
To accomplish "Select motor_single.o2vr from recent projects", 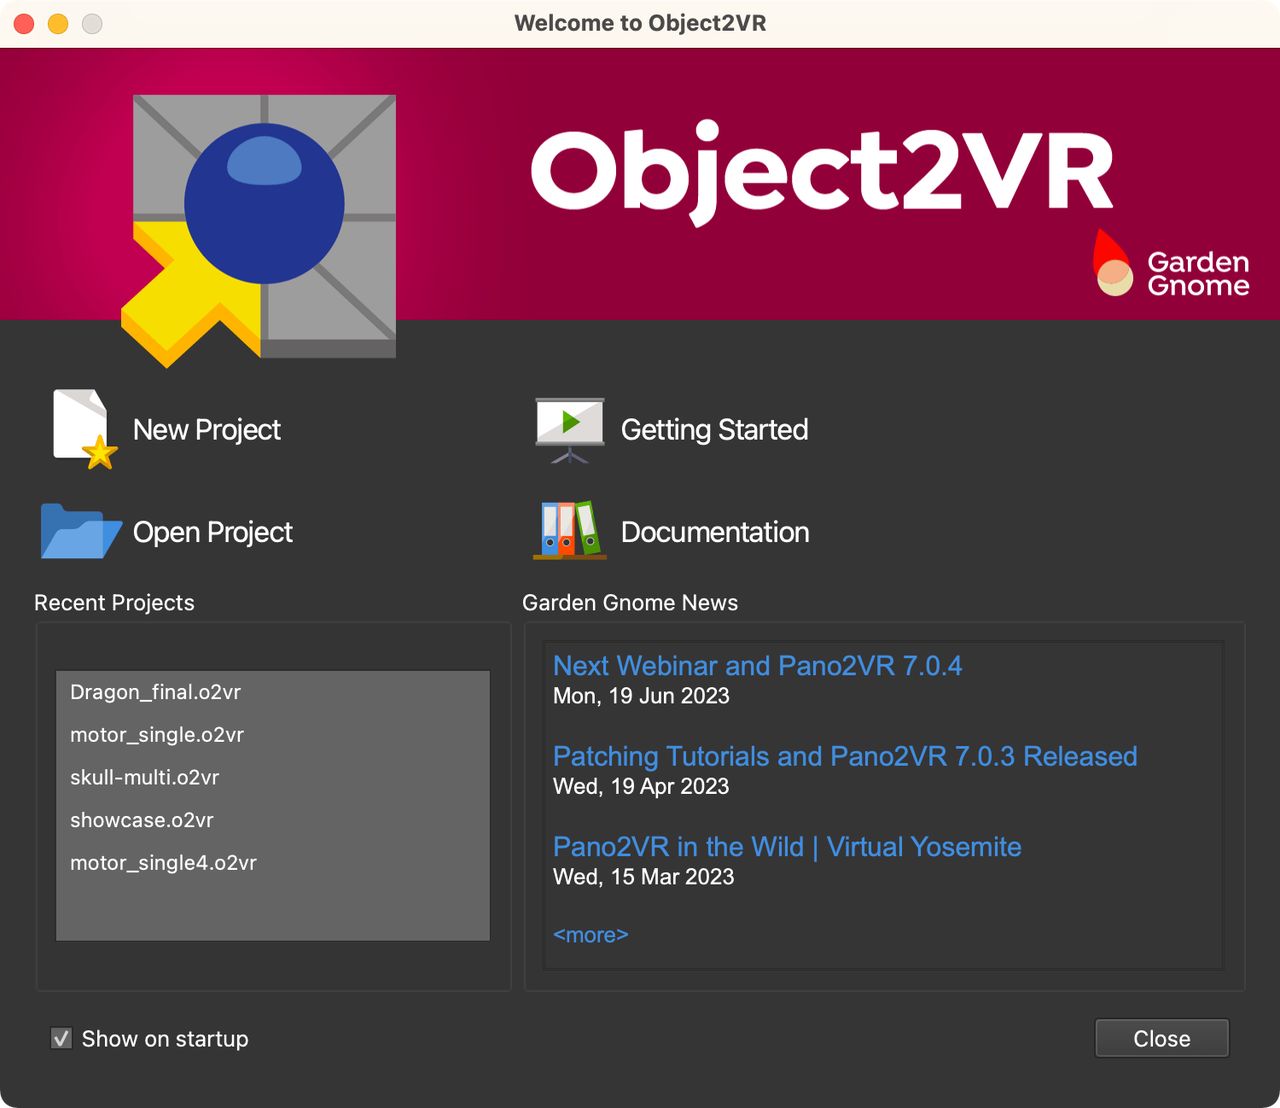I will [157, 735].
